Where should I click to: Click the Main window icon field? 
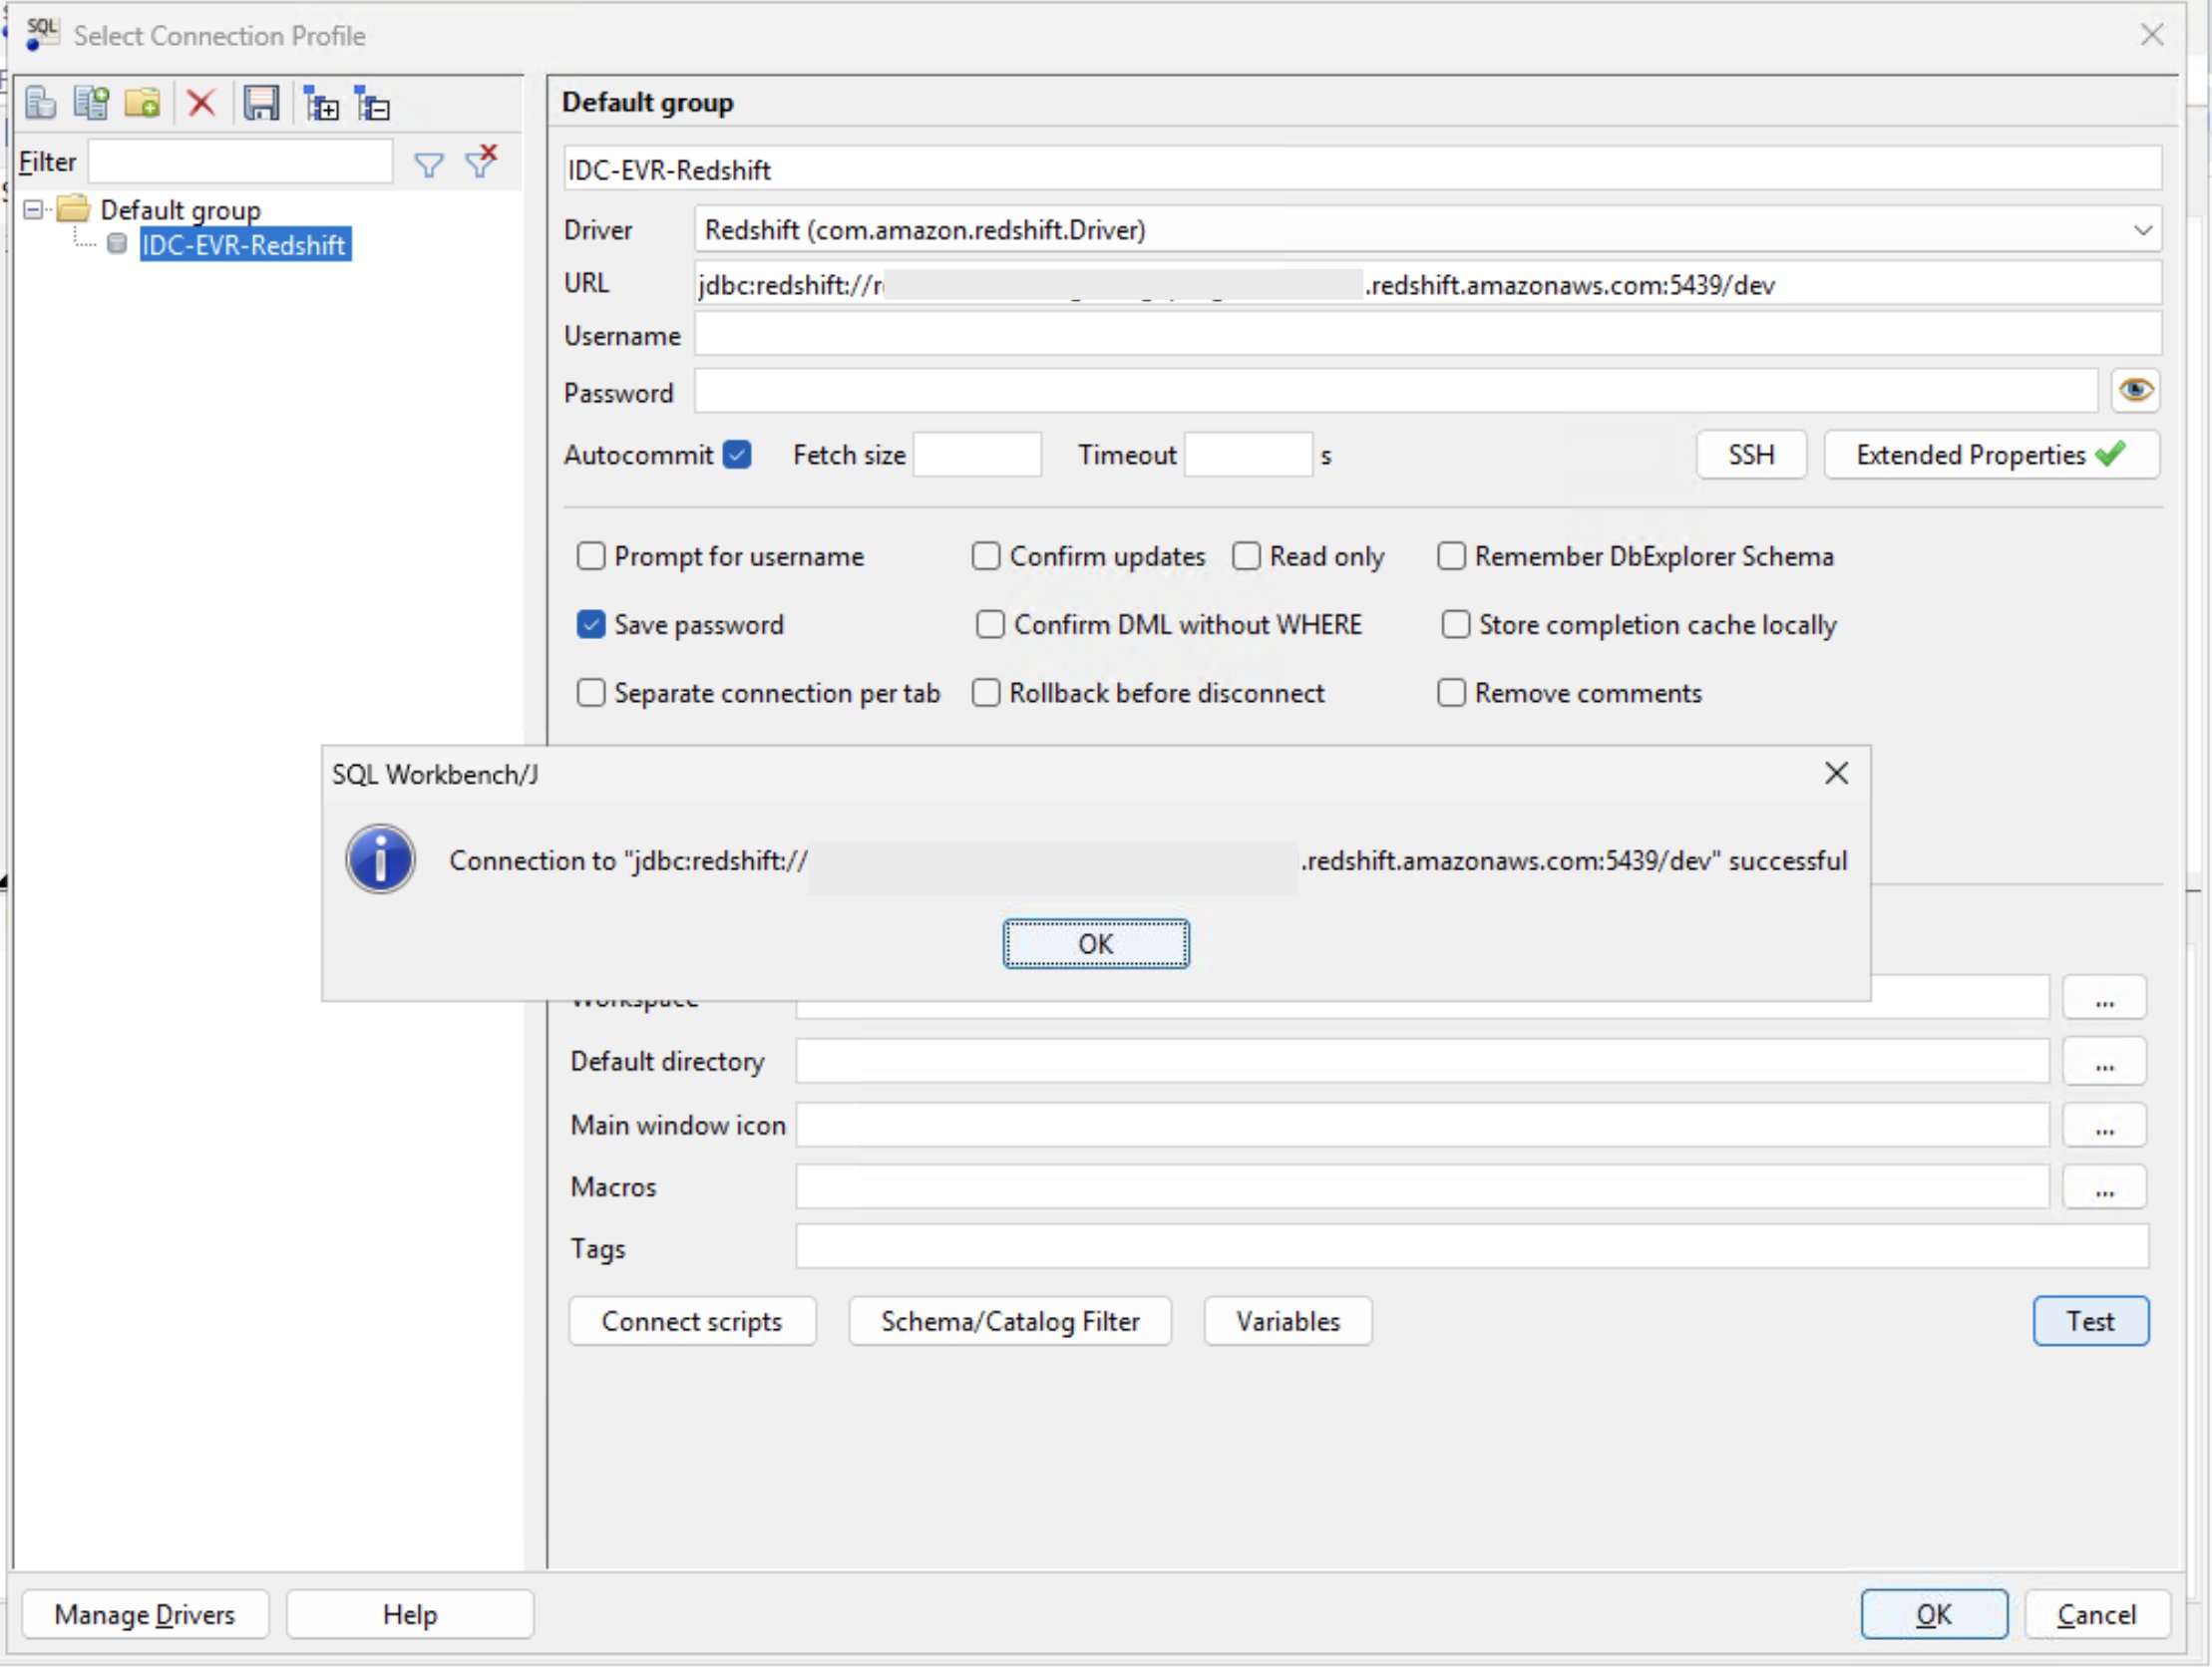tap(1422, 1126)
